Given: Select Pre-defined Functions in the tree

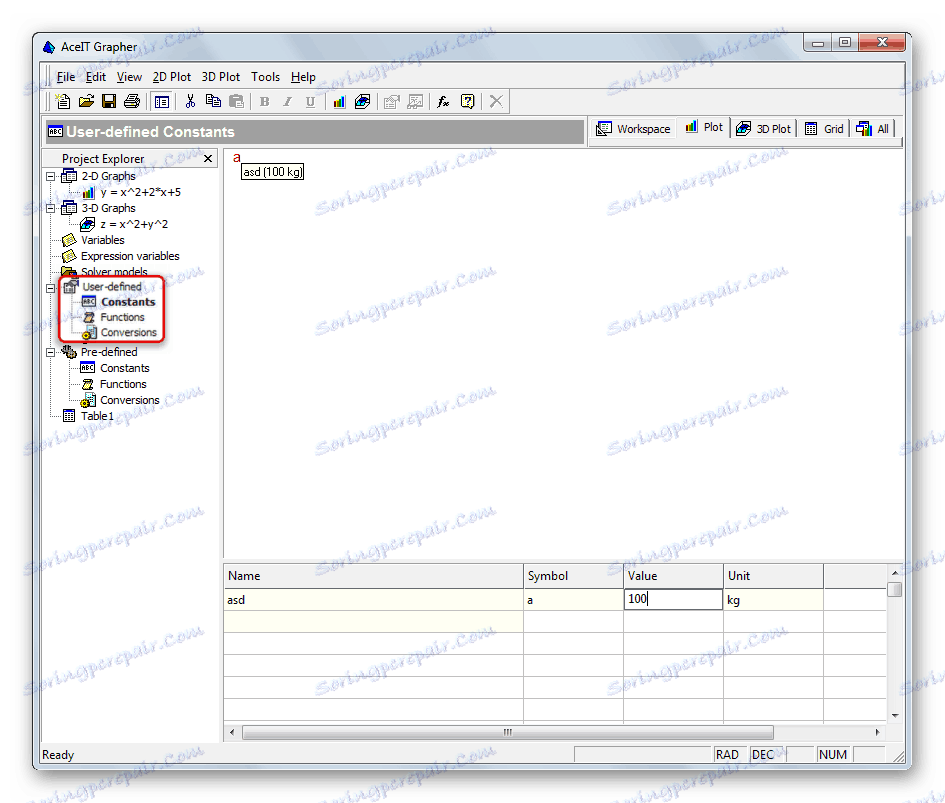Looking at the screenshot, I should (123, 384).
